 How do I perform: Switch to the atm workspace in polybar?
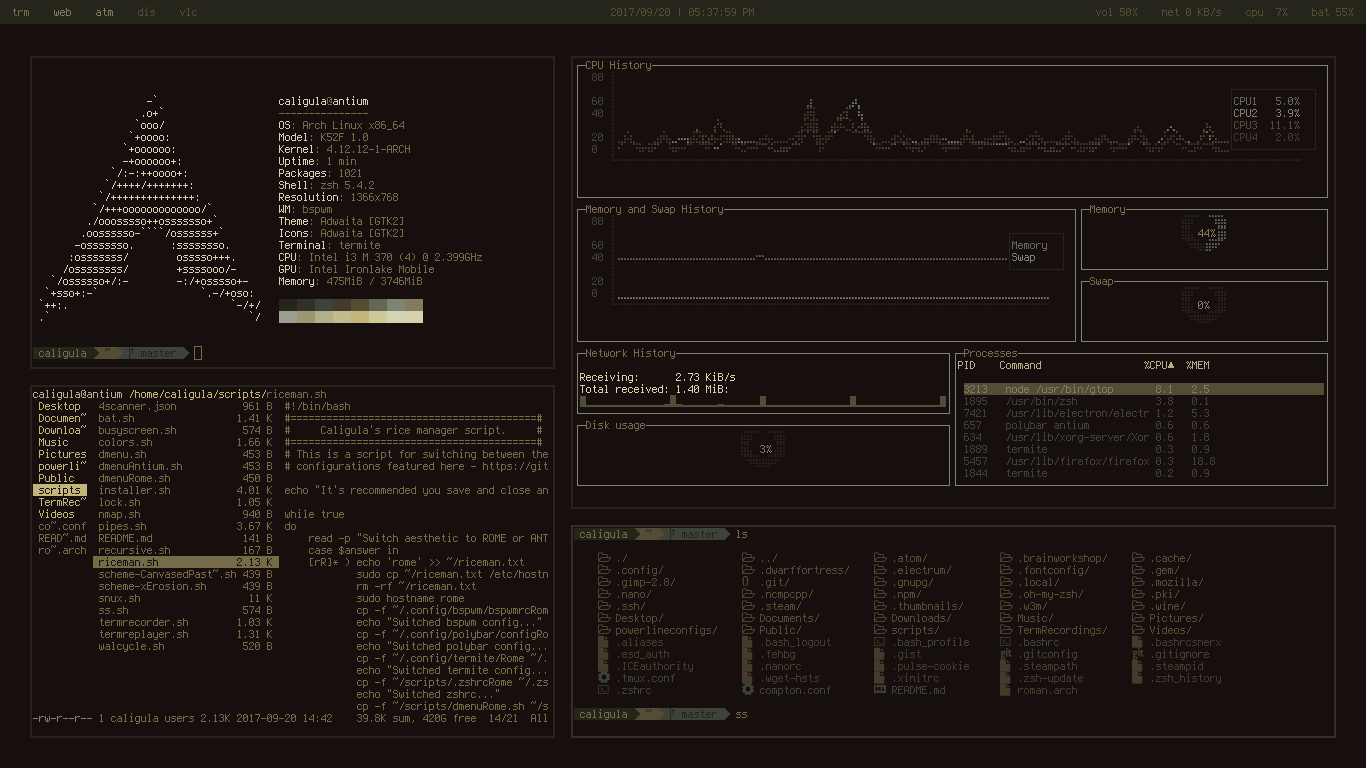(104, 13)
